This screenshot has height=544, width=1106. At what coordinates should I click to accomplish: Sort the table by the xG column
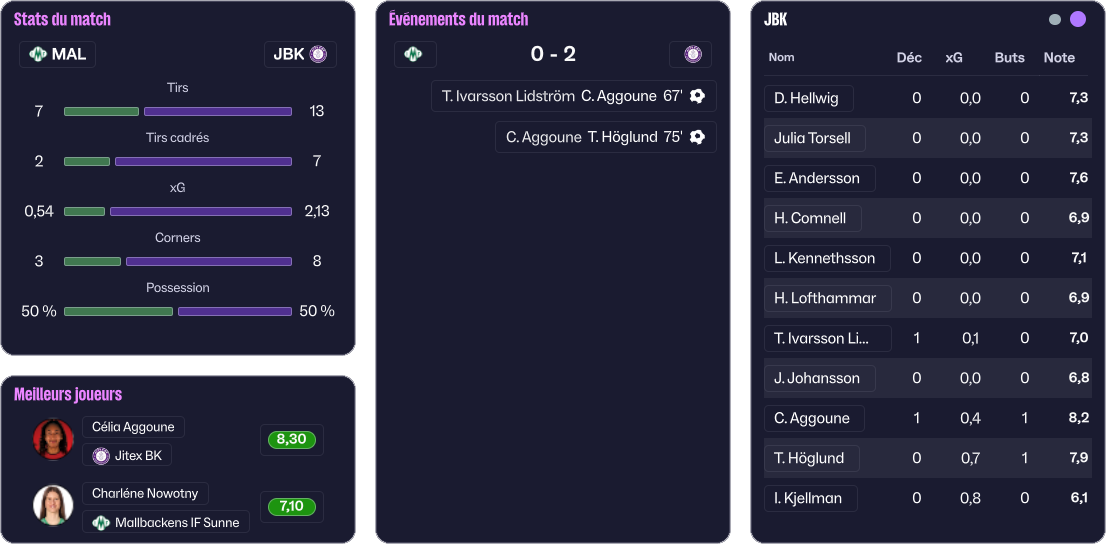tap(954, 58)
